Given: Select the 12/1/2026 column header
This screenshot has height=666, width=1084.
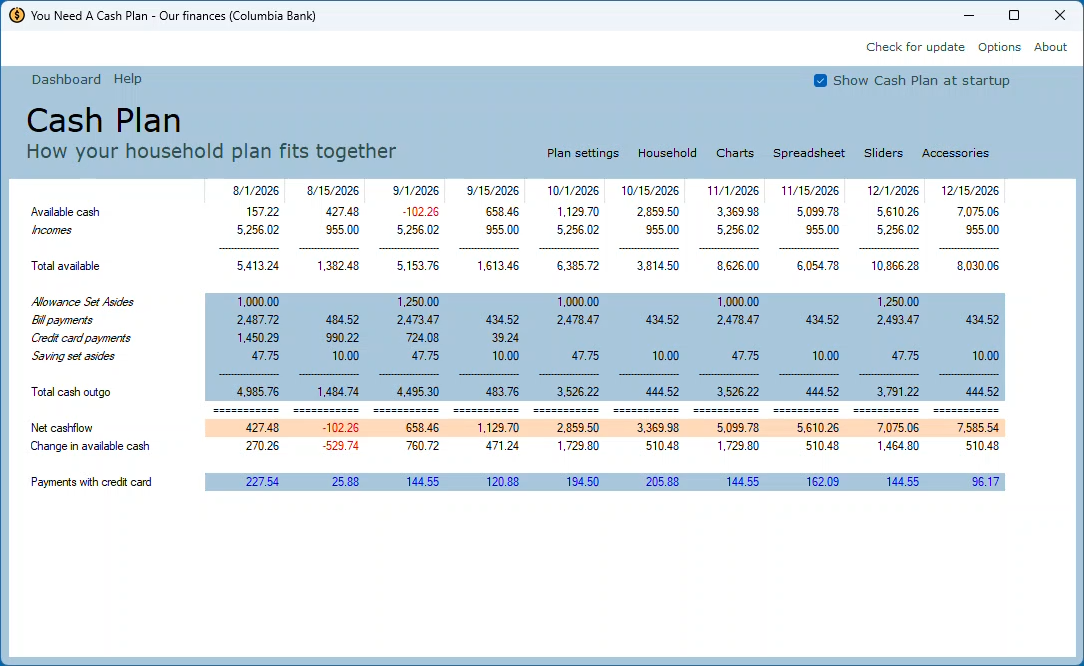Looking at the screenshot, I should click(893, 191).
